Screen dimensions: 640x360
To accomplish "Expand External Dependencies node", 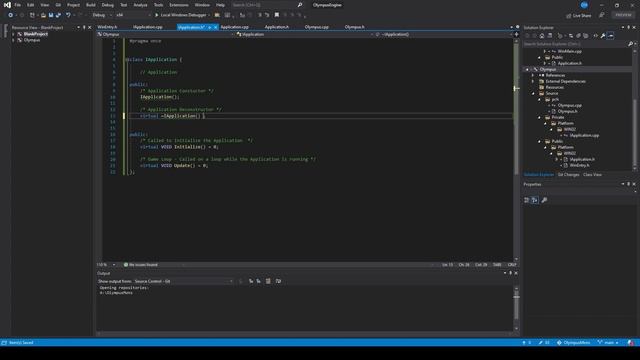I will (533, 81).
